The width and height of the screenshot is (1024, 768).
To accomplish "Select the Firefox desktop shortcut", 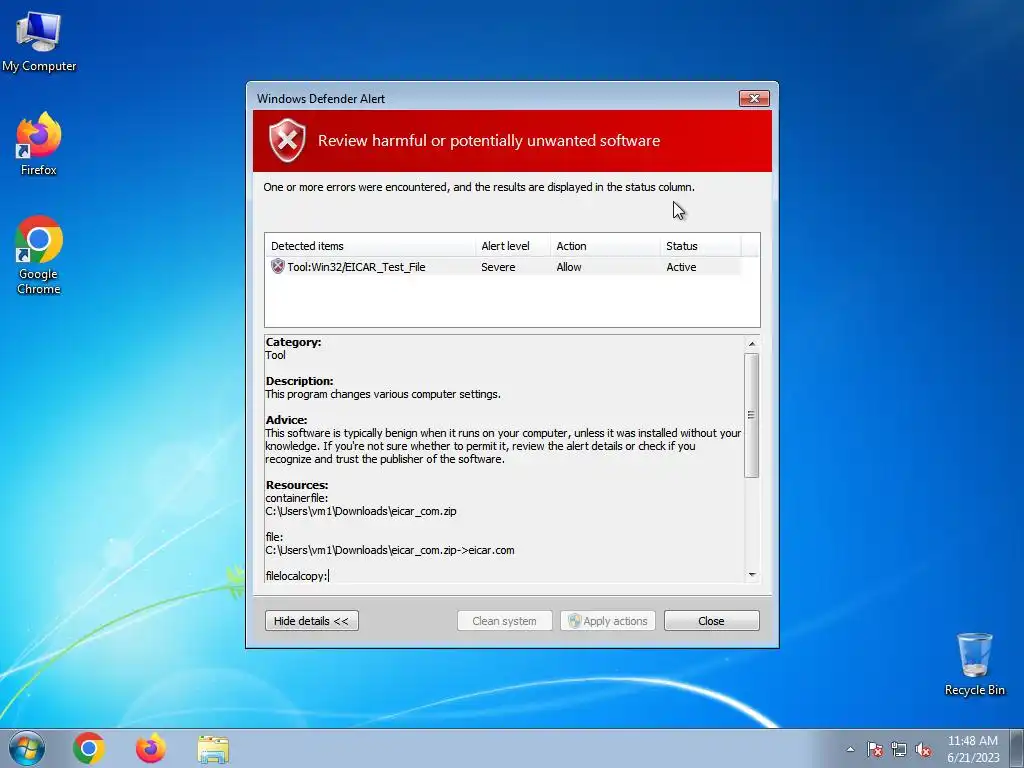I will 39,144.
